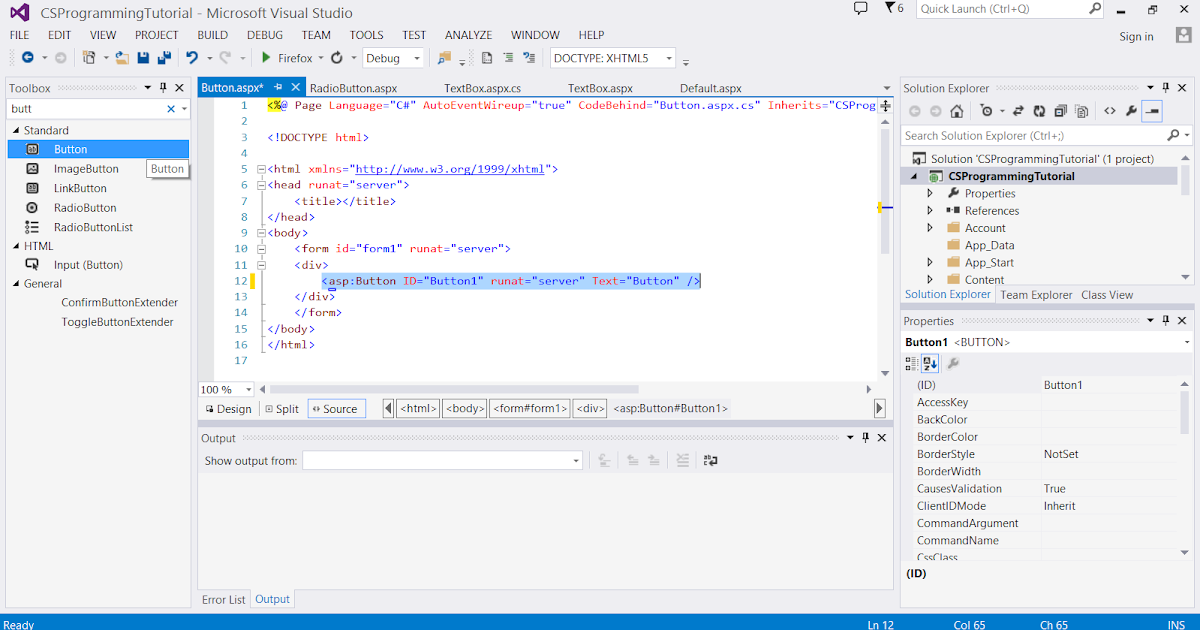Switch to Design view
The image size is (1200, 630).
pyautogui.click(x=228, y=408)
